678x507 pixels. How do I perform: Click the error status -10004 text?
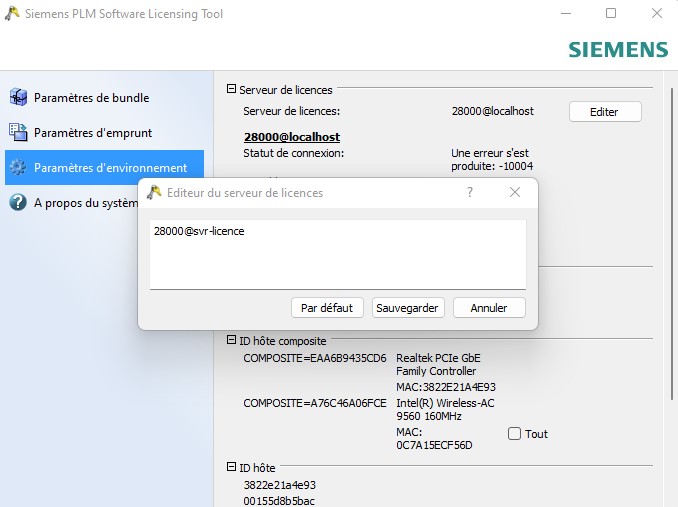(492, 159)
